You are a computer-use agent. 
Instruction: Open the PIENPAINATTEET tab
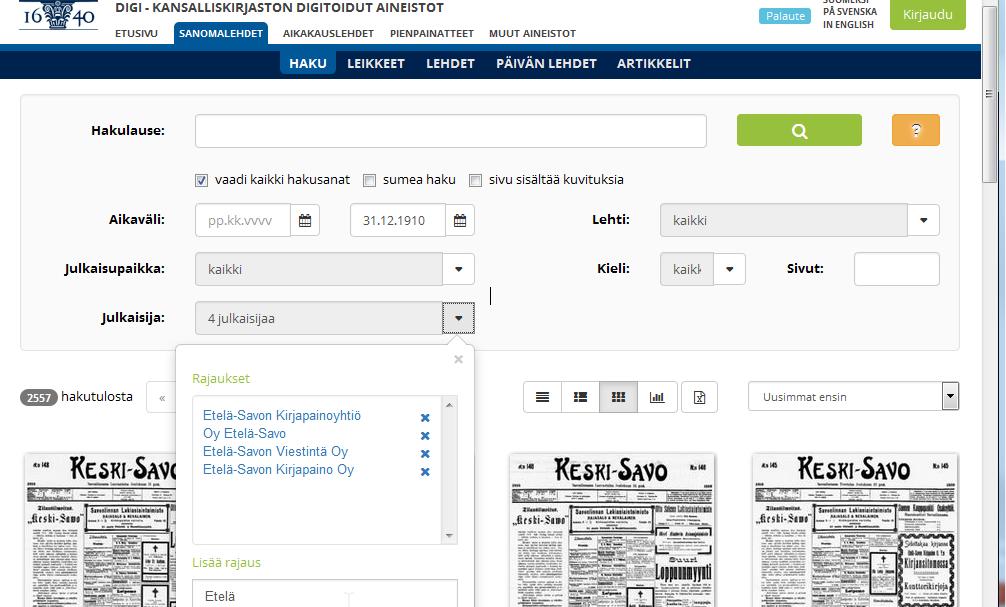pos(432,33)
